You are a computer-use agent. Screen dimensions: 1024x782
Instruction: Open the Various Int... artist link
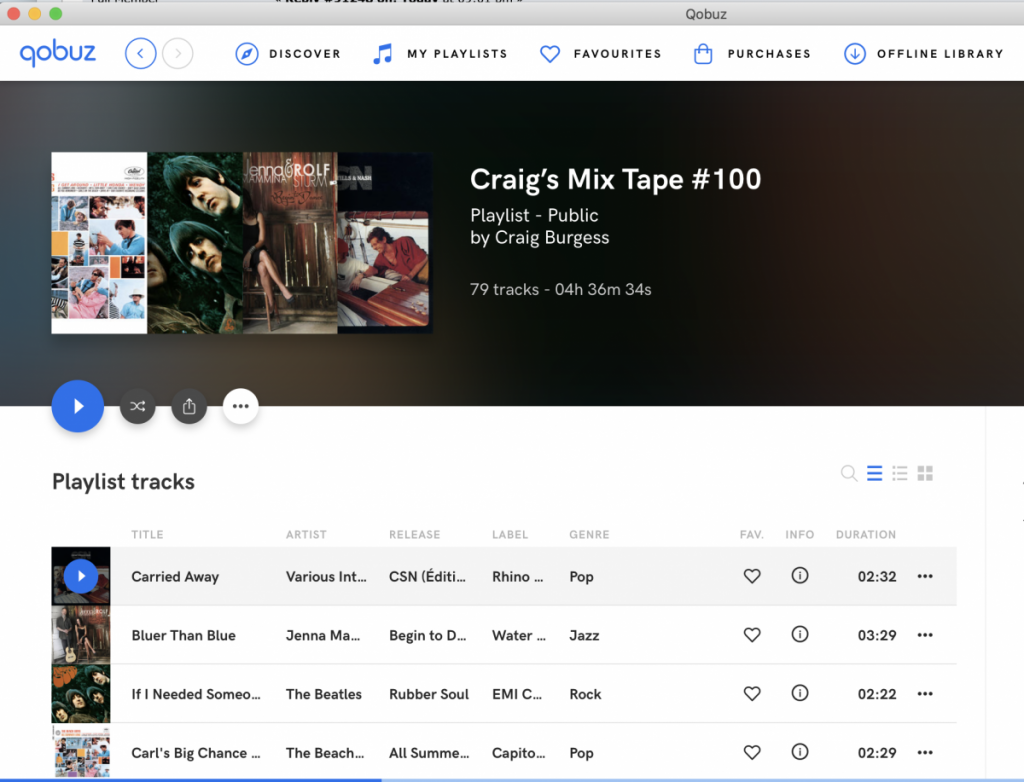click(x=326, y=576)
